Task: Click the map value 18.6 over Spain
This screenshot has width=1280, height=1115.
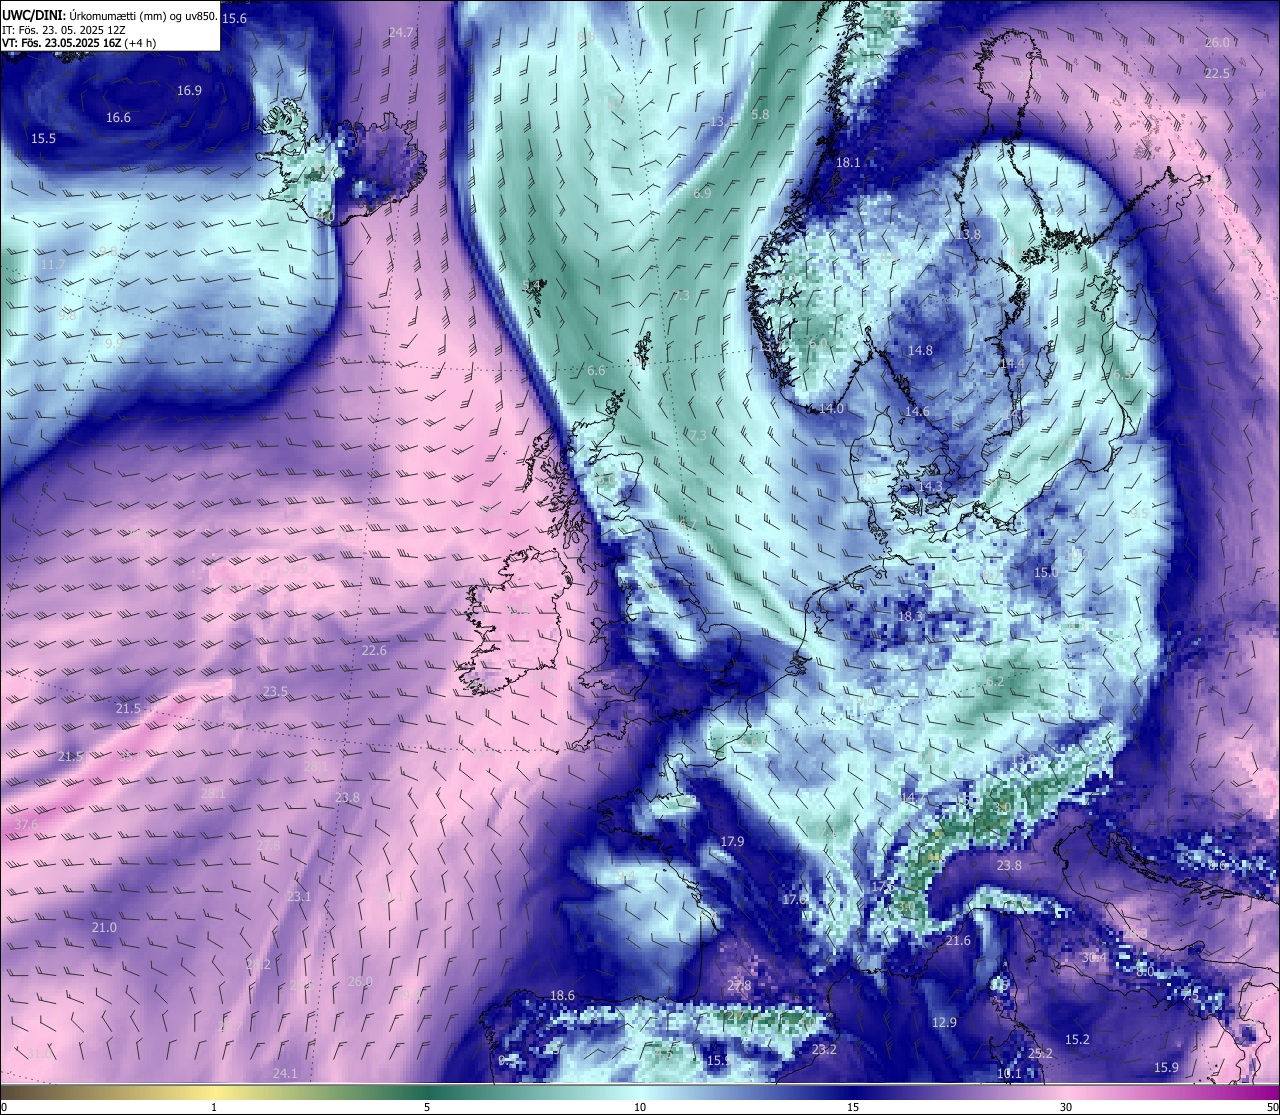Action: point(562,996)
